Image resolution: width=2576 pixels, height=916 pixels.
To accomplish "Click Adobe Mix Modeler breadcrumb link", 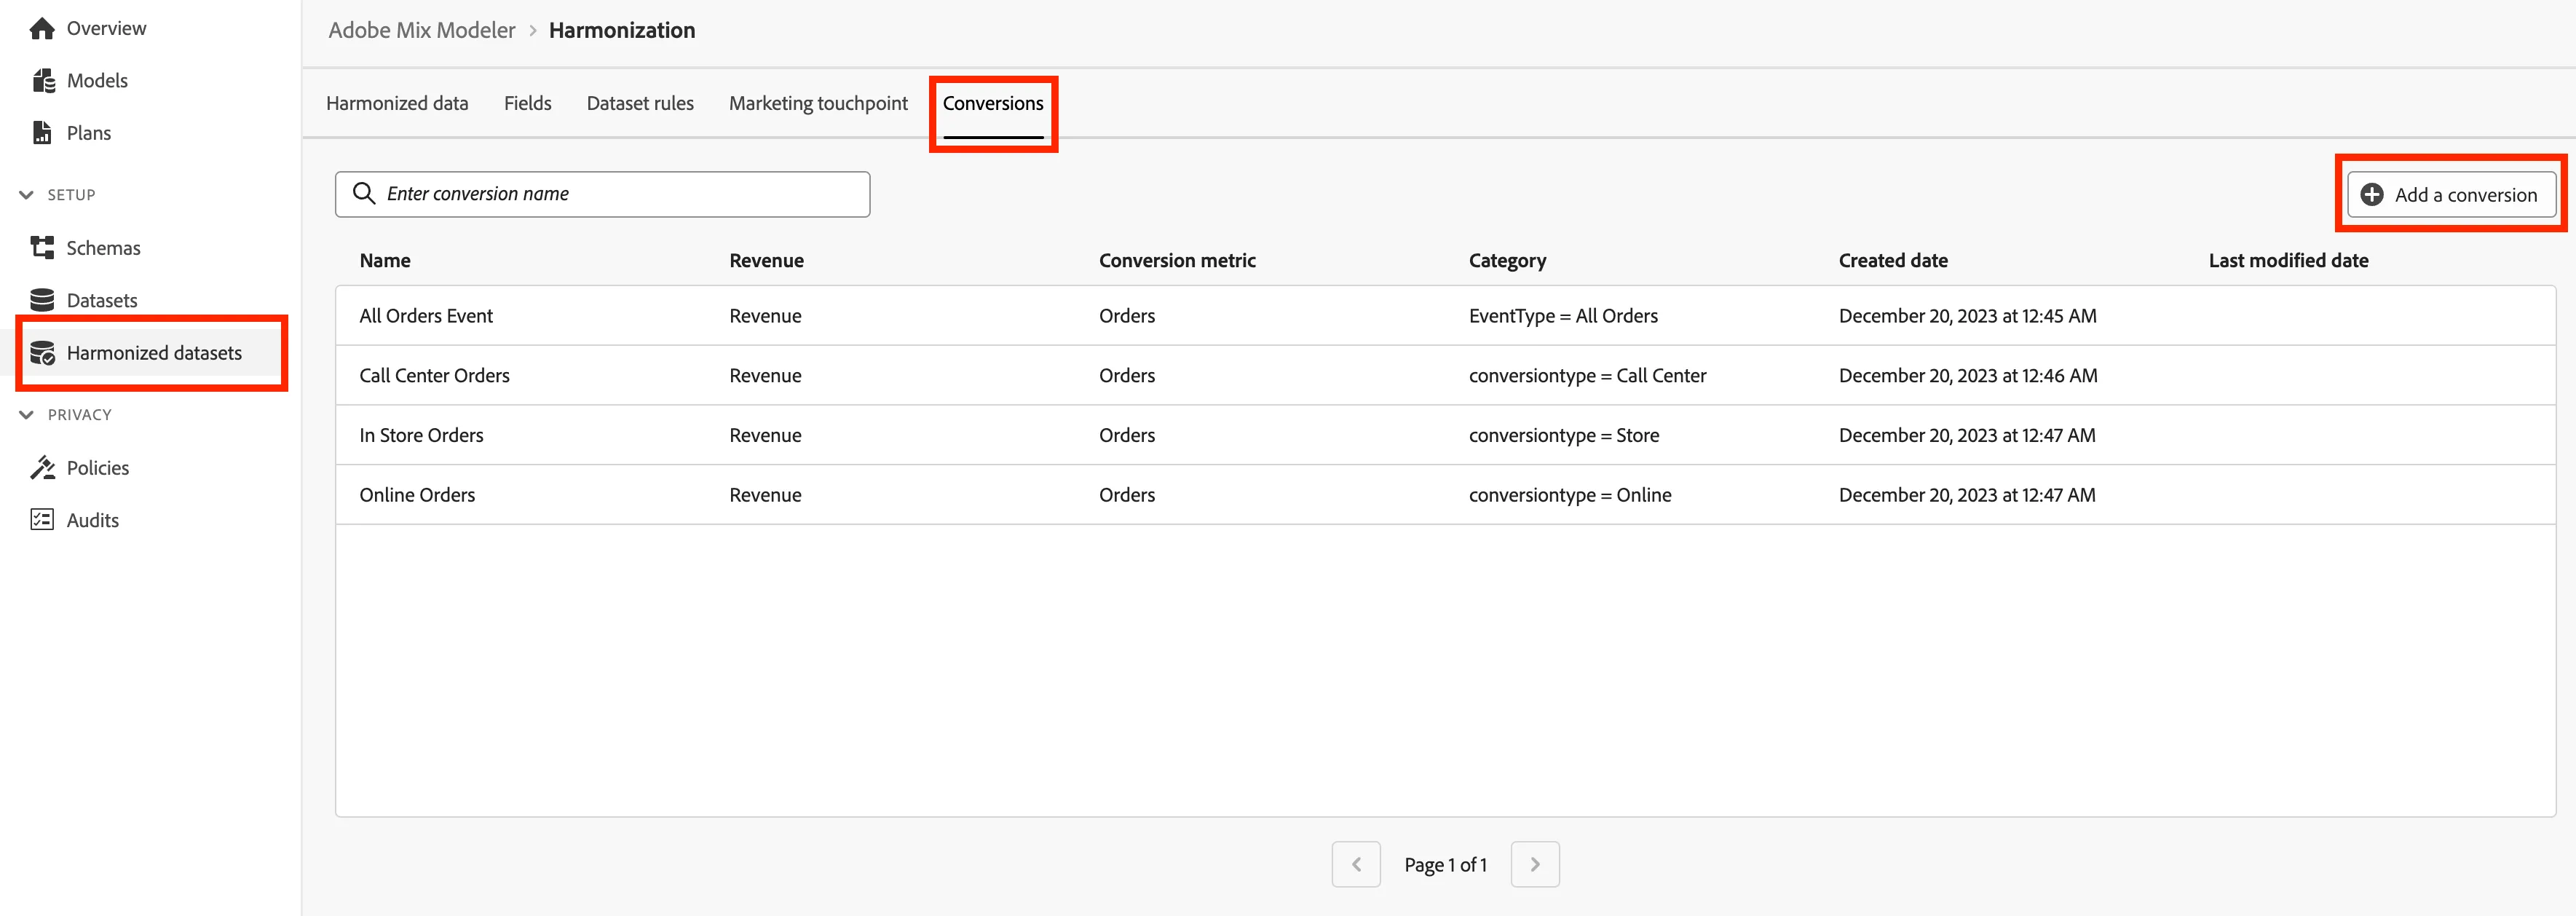I will pyautogui.click(x=422, y=30).
